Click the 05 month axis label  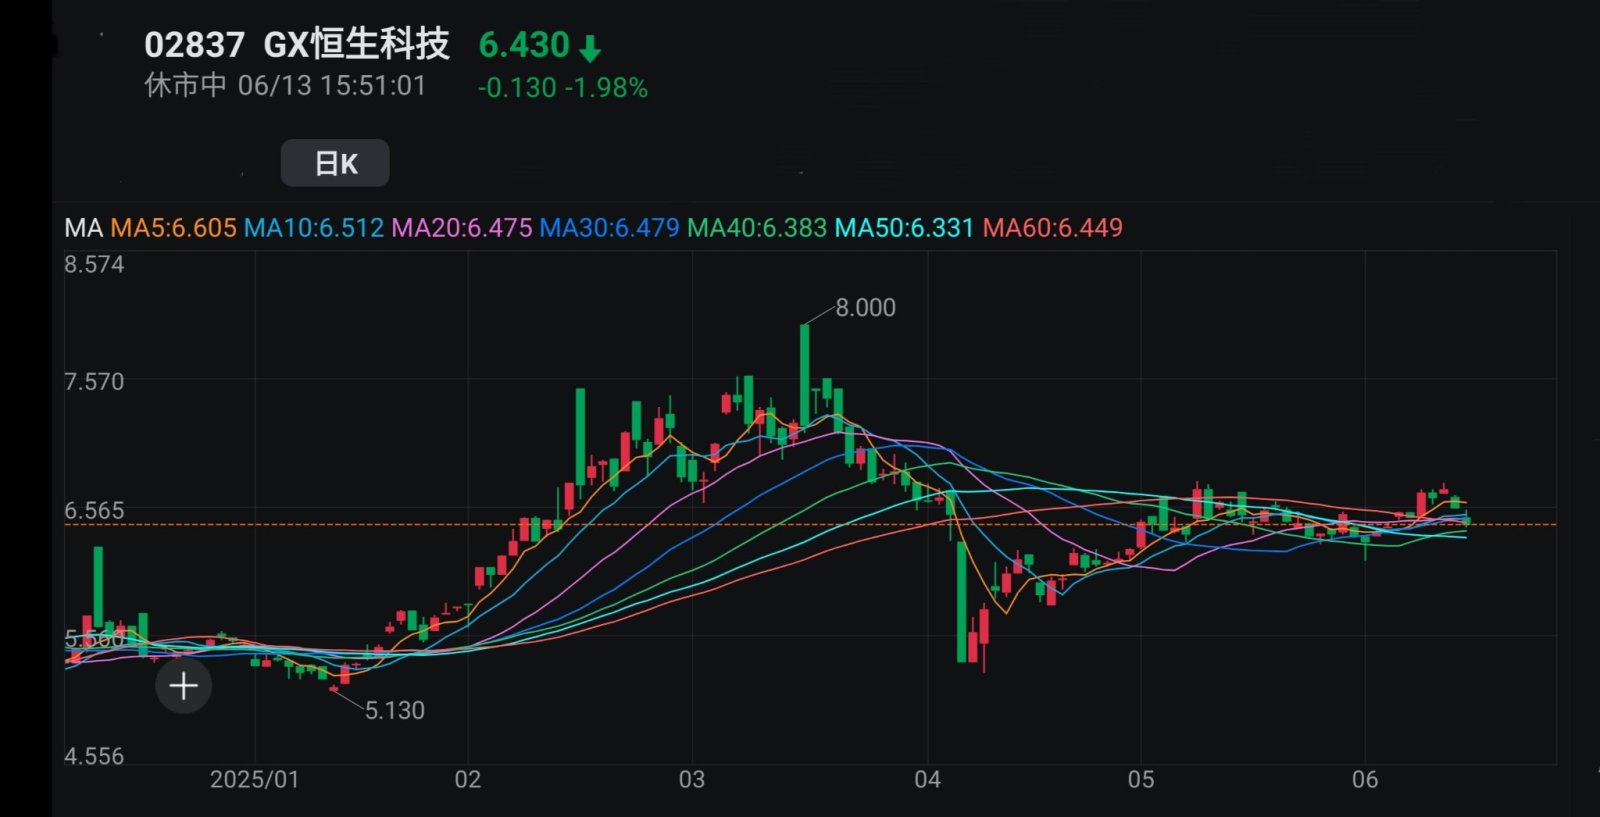pos(1141,780)
